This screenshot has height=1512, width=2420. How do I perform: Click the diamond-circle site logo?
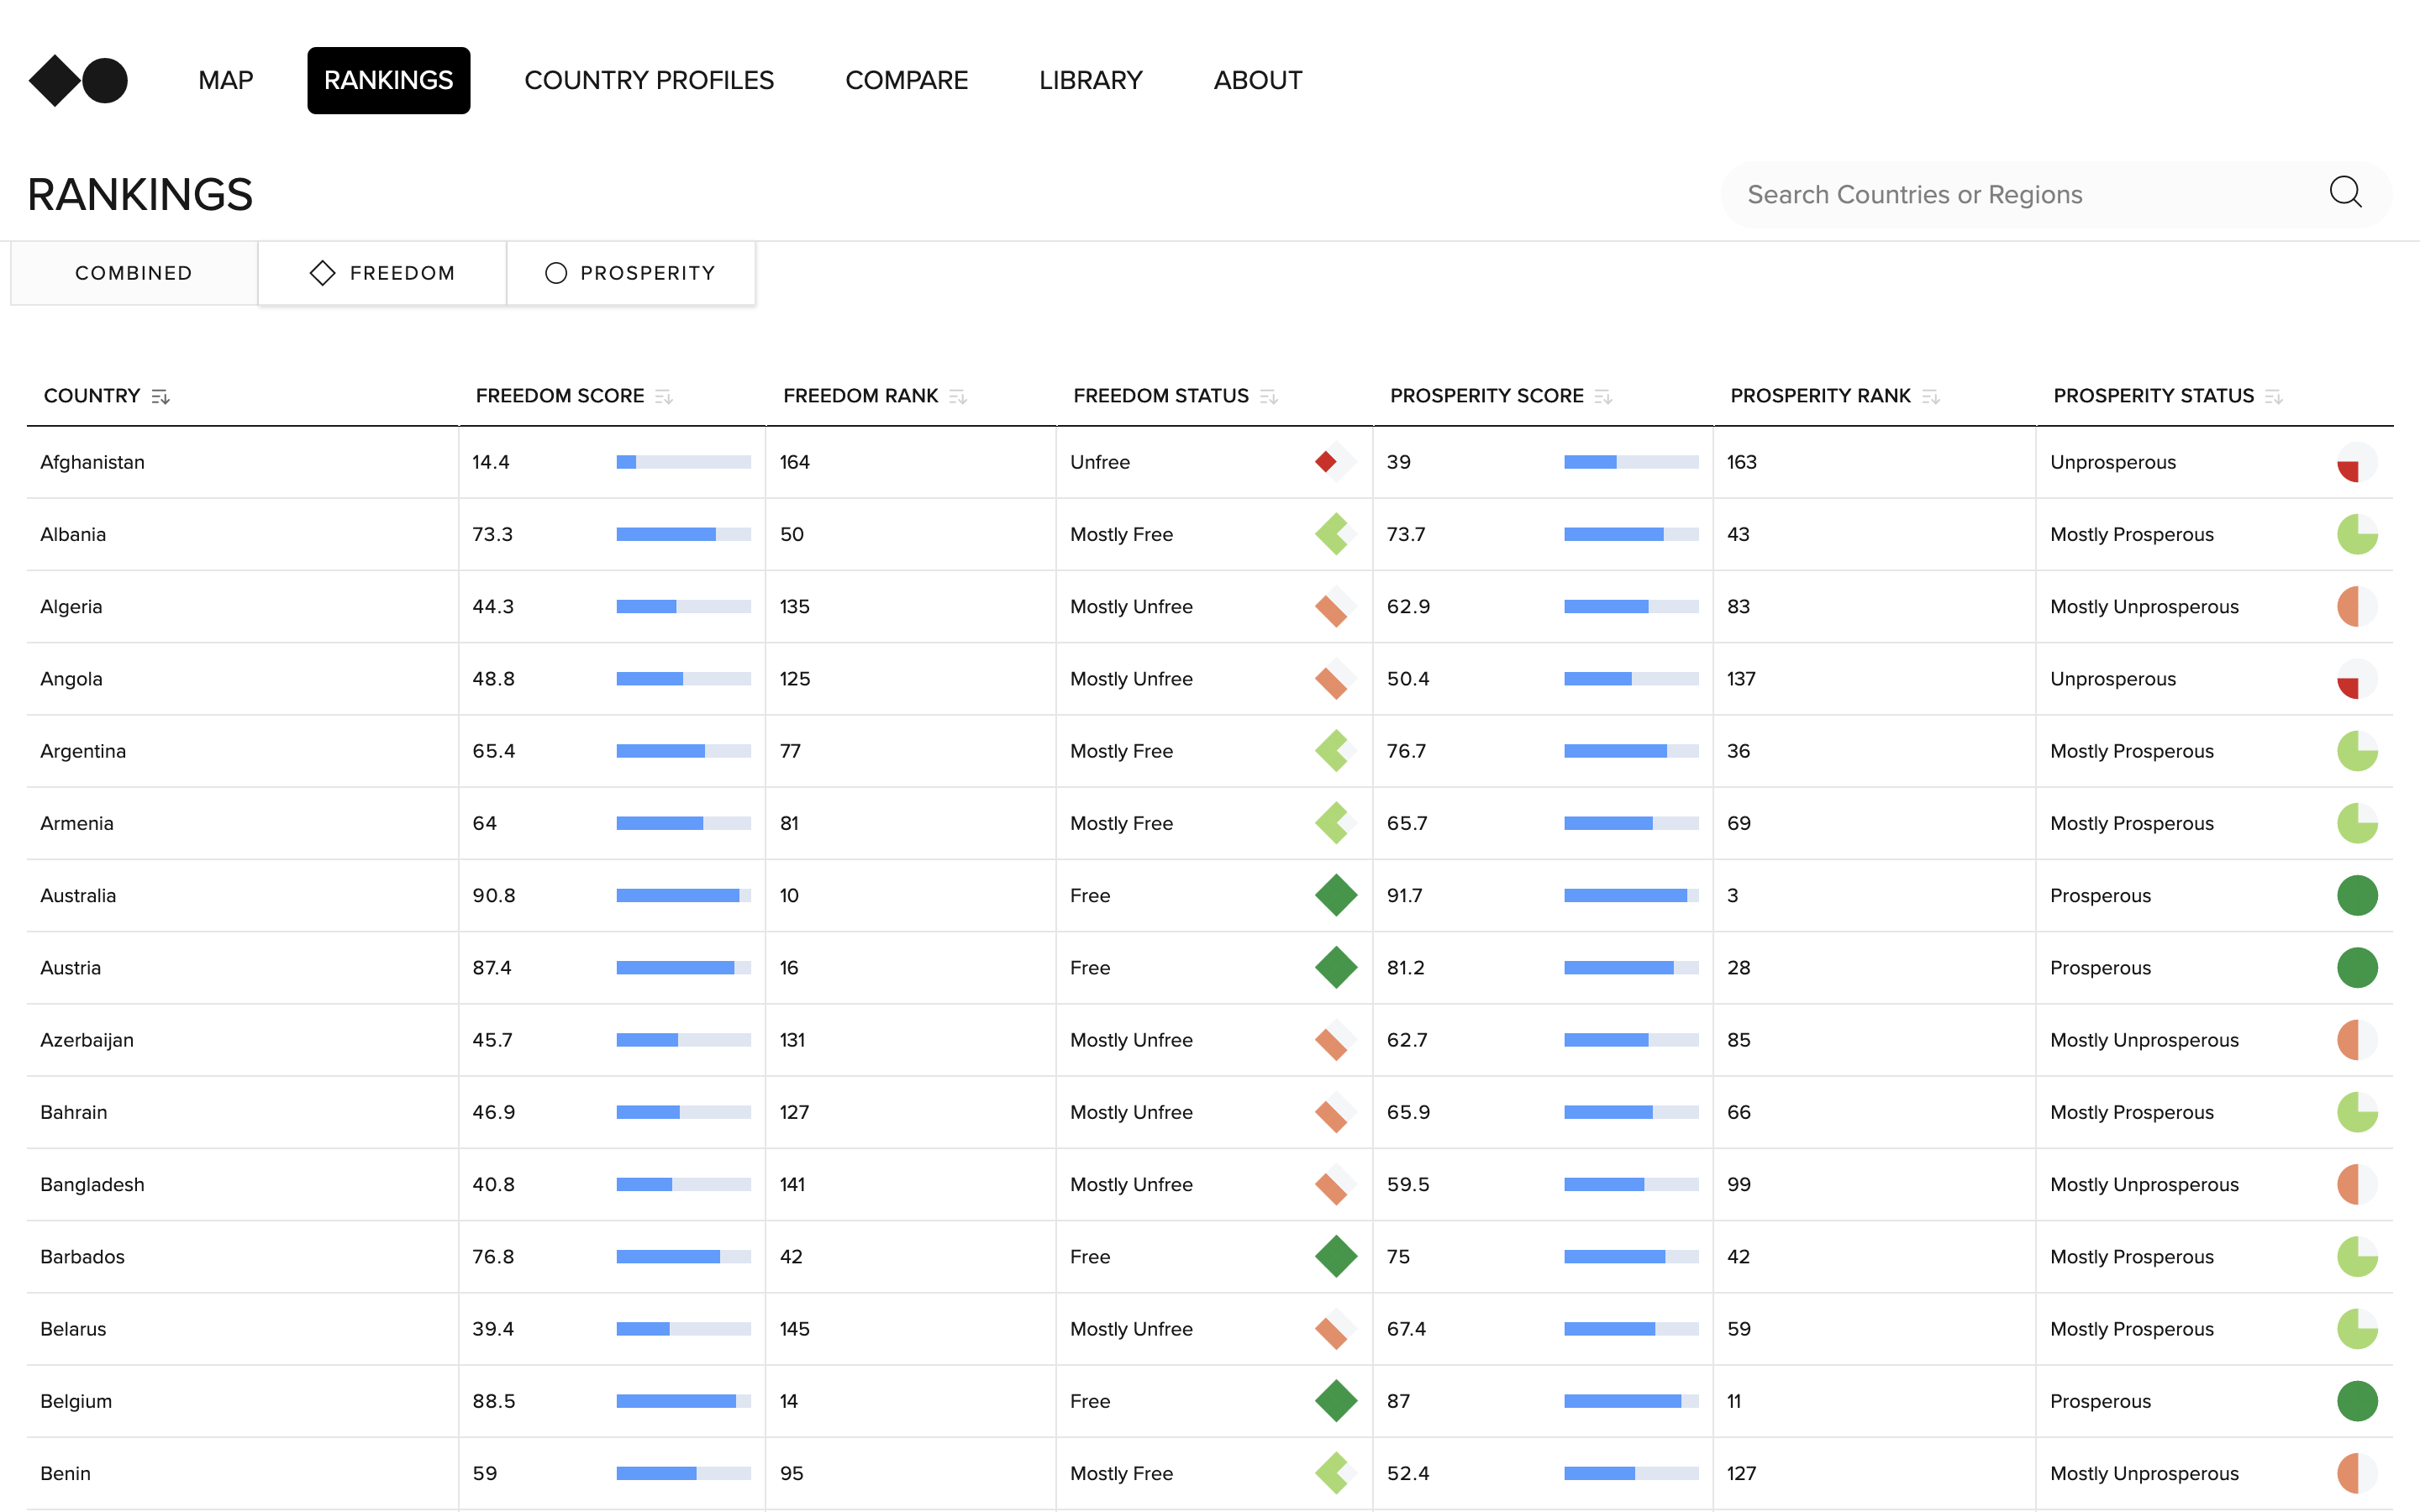click(78, 80)
